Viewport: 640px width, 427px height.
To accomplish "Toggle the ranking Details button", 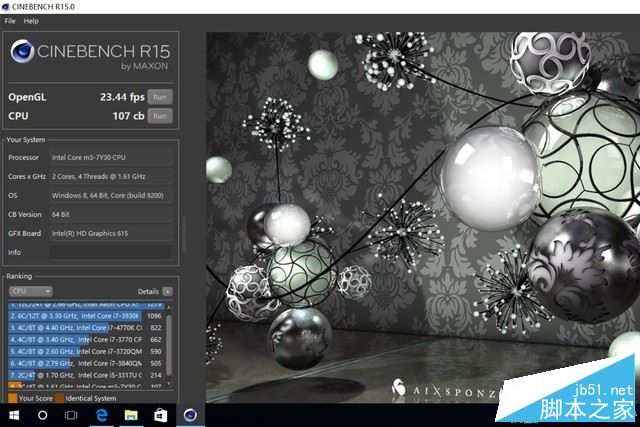I will [168, 291].
